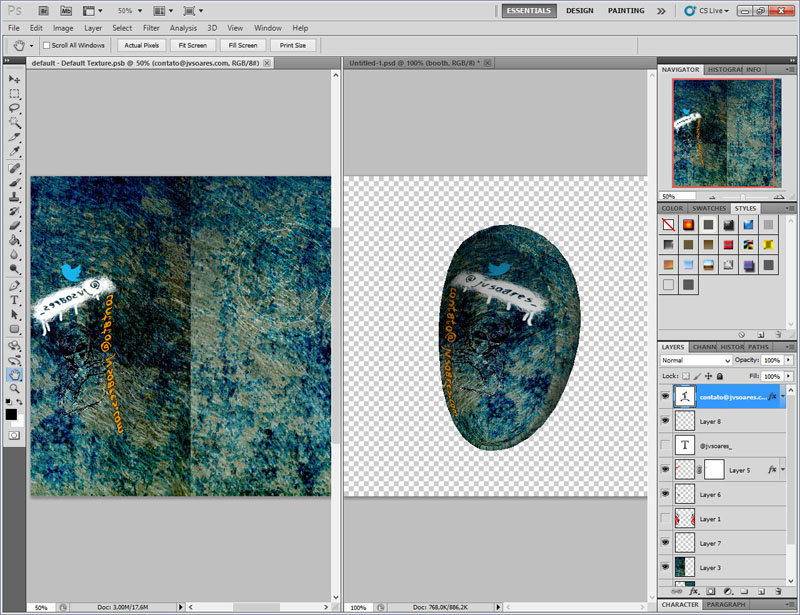
Task: Select the Move tool
Action: (x=14, y=78)
